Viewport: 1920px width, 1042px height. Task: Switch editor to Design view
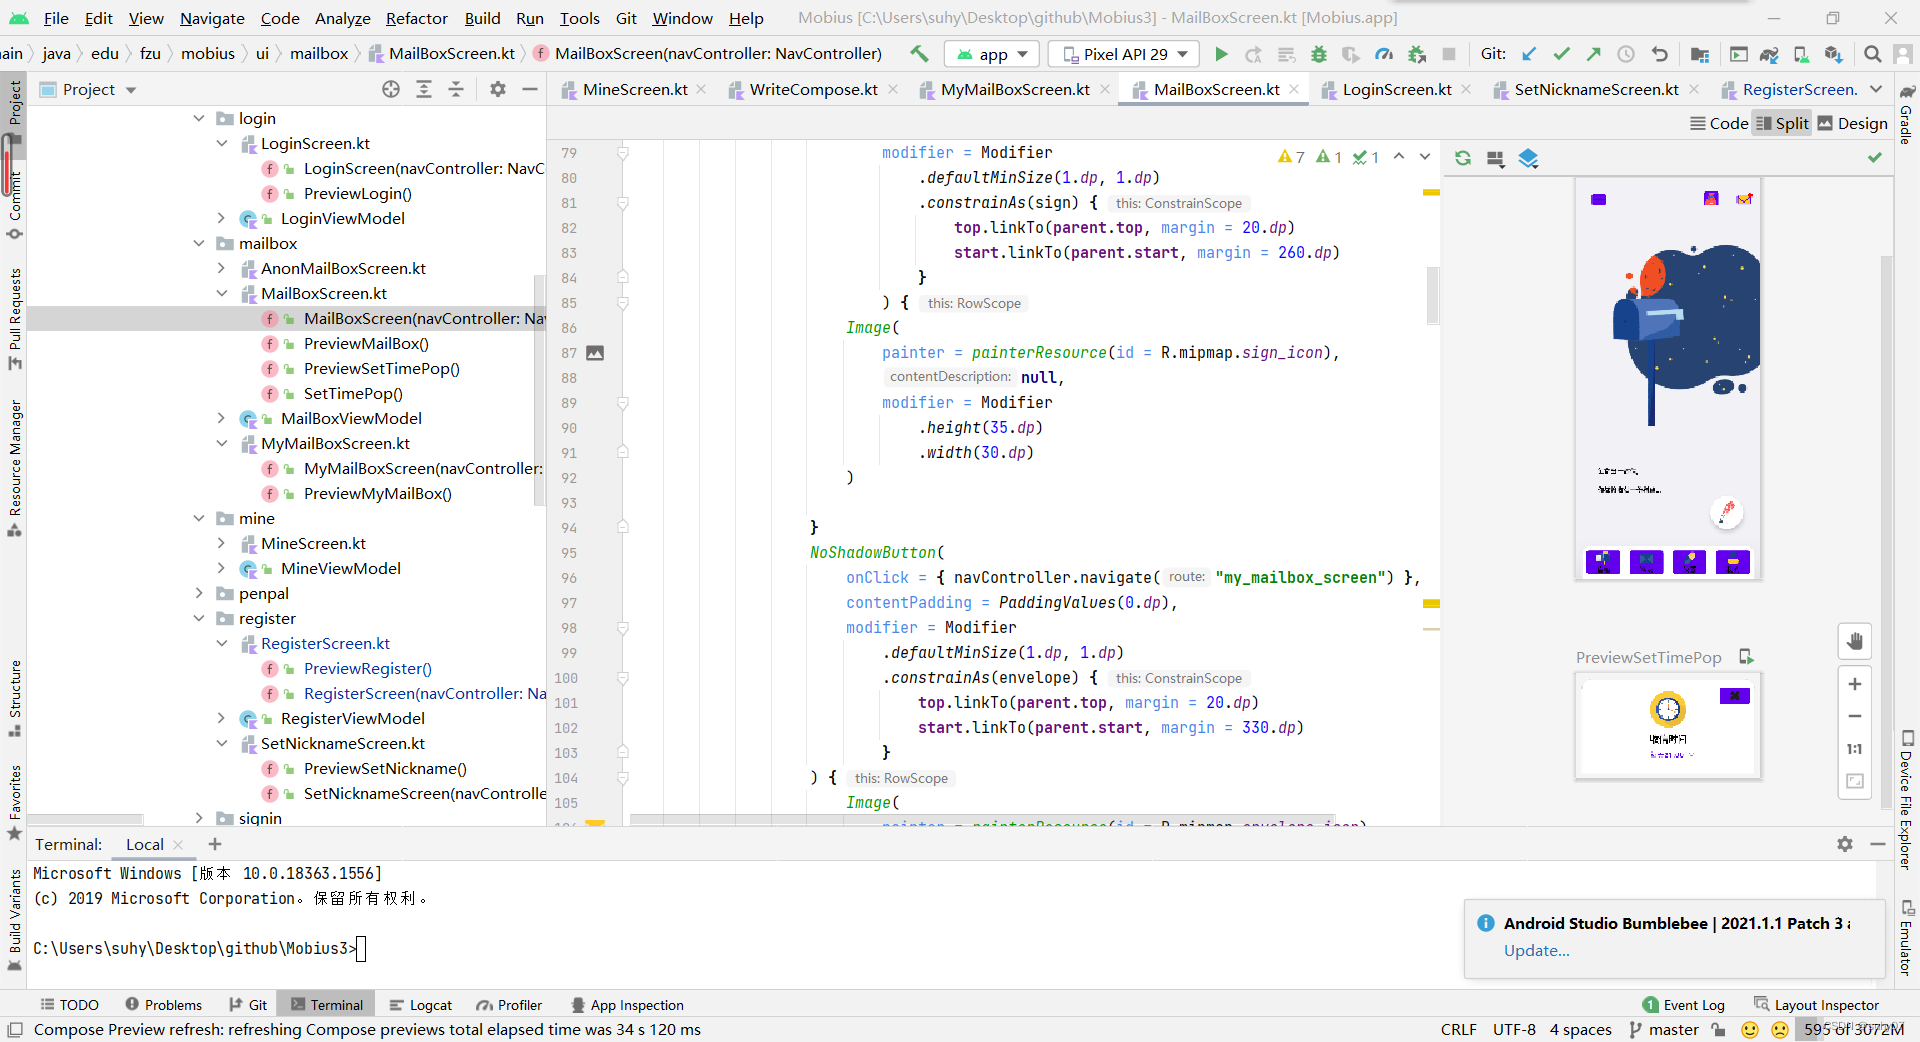1852,123
